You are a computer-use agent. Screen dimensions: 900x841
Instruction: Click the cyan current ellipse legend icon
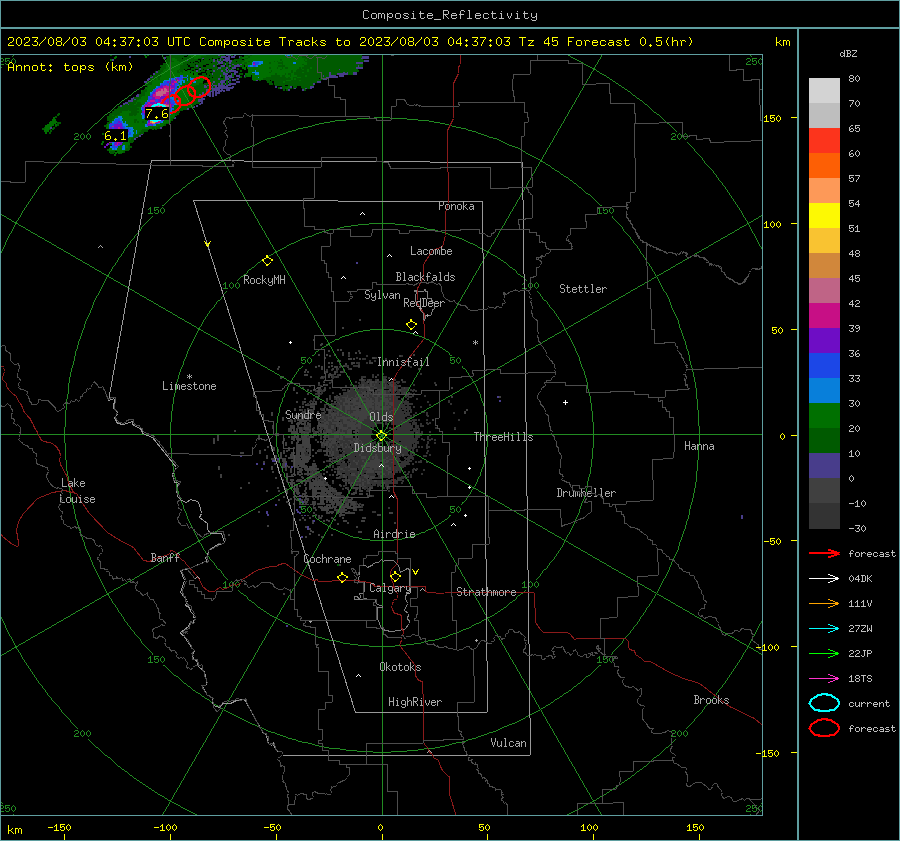[x=824, y=703]
